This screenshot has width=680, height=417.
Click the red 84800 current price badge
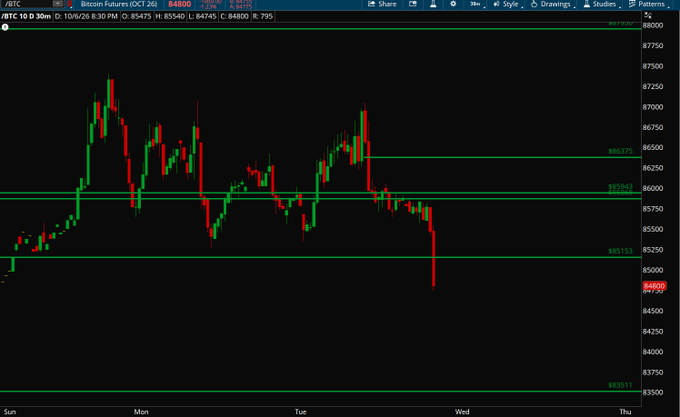654,286
